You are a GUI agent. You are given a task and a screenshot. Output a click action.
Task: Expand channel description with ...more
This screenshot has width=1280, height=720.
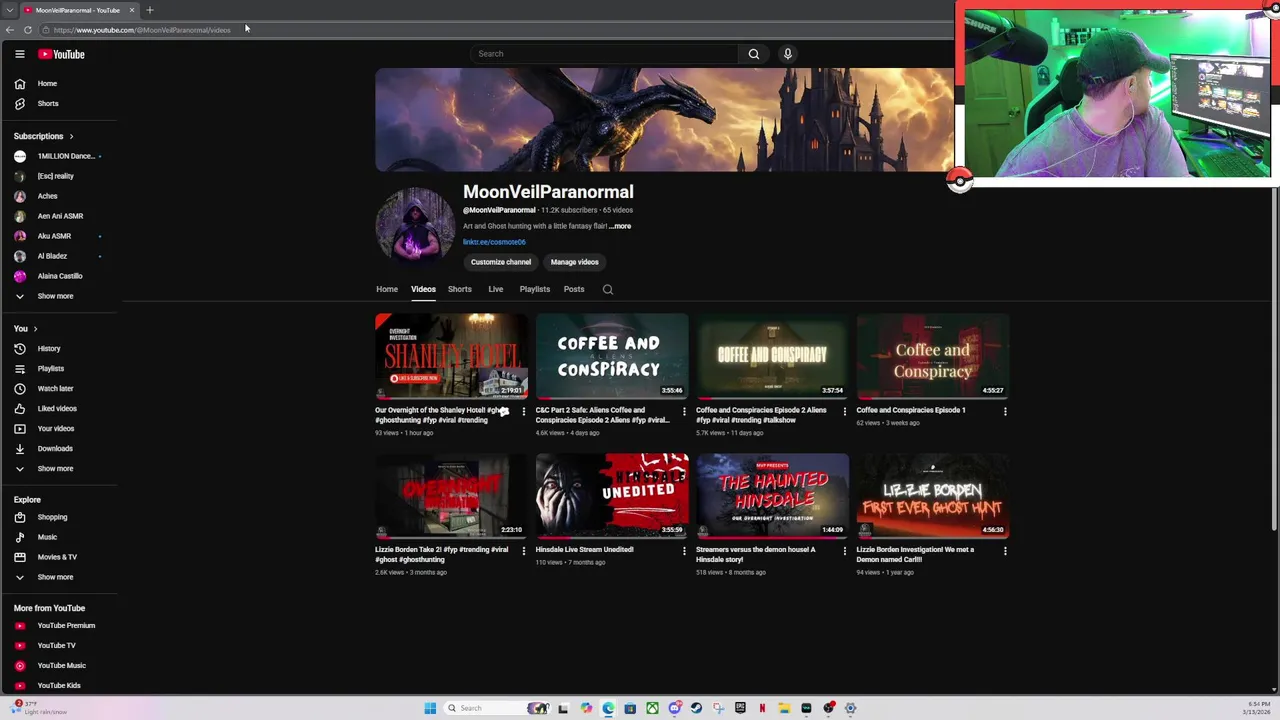[x=620, y=226]
